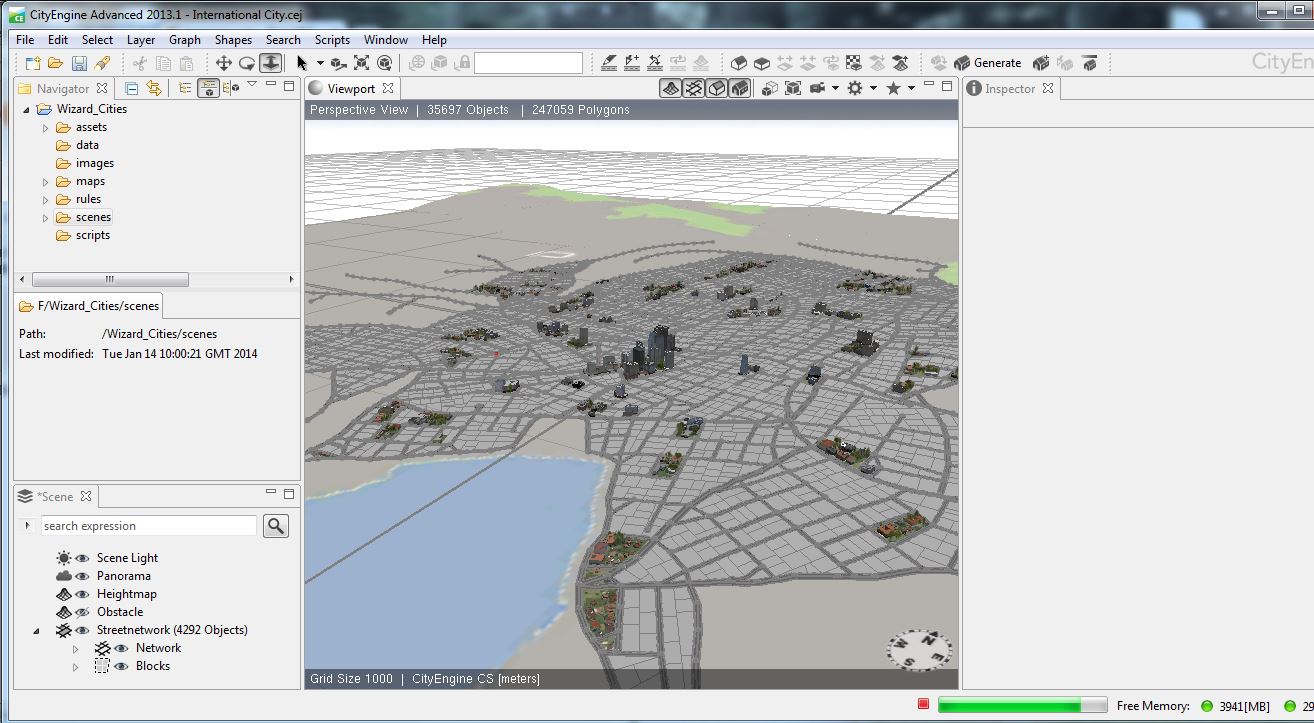Toggle shapes visibility in Viewport toolbar
Image resolution: width=1314 pixels, height=723 pixels.
click(x=716, y=88)
